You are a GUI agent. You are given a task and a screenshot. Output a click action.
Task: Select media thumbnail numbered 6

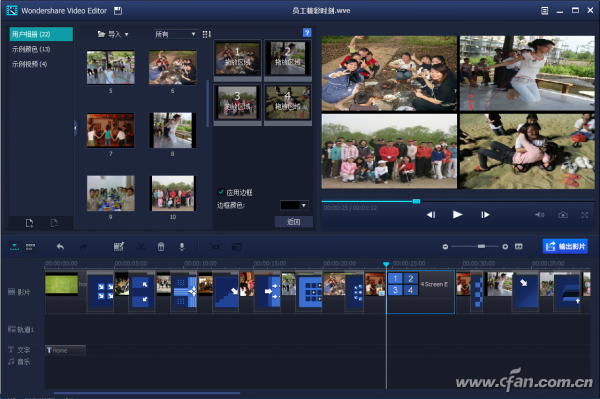pos(173,67)
